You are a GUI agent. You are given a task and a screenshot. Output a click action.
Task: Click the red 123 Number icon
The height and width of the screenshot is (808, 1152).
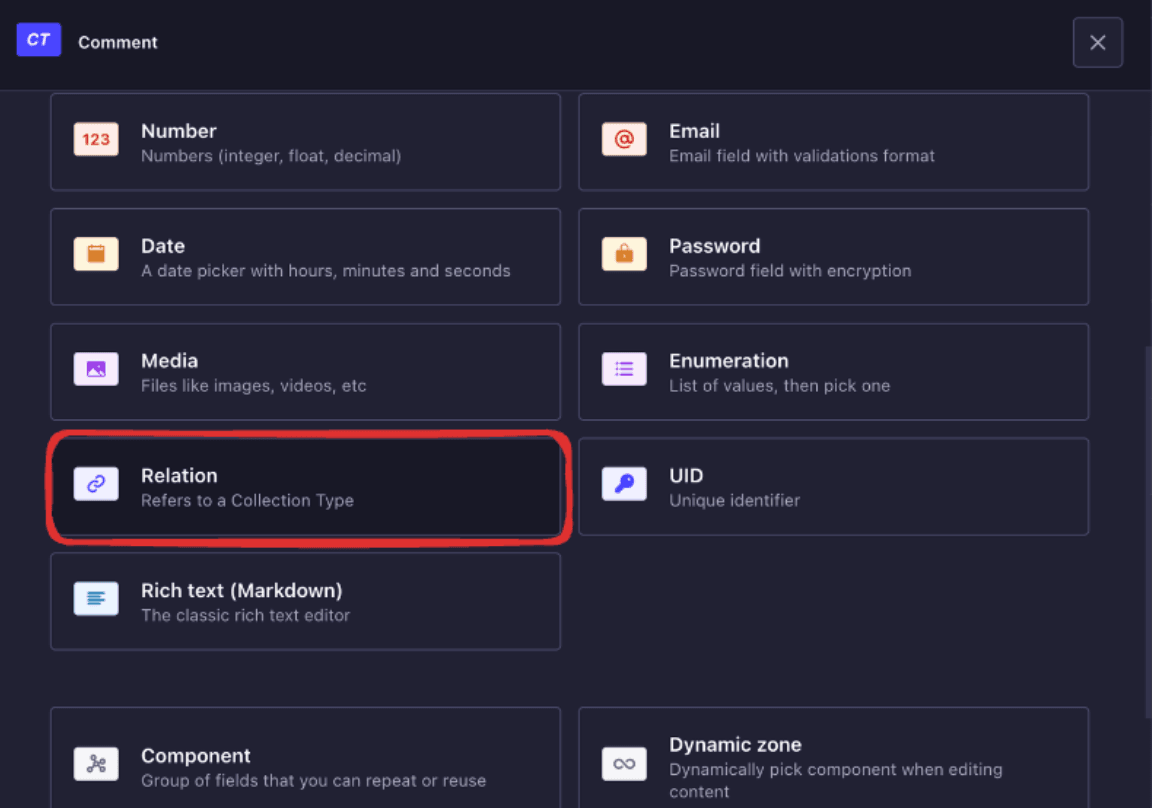(96, 140)
